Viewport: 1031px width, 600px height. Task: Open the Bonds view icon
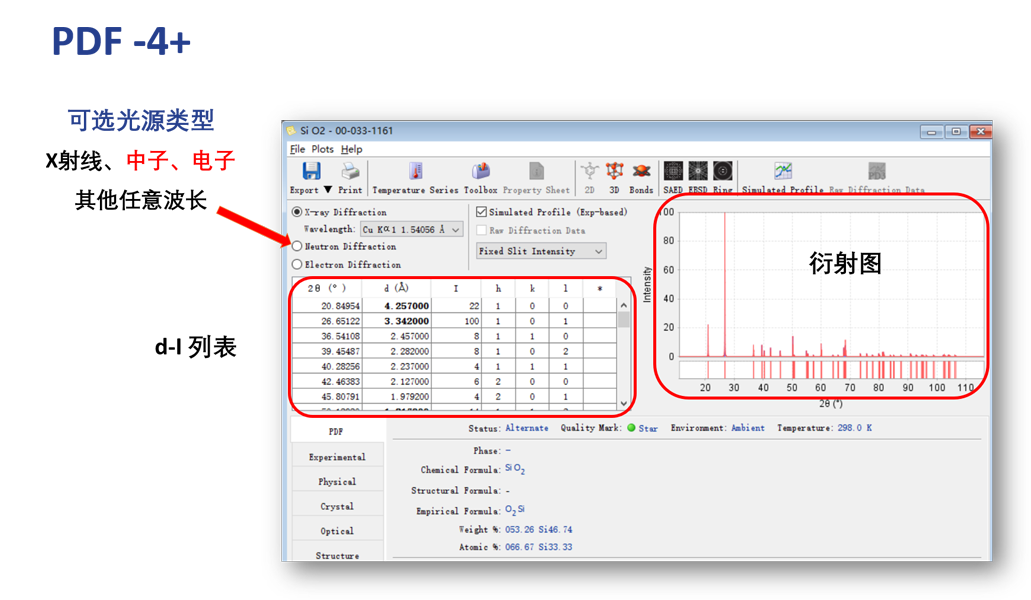(x=641, y=172)
